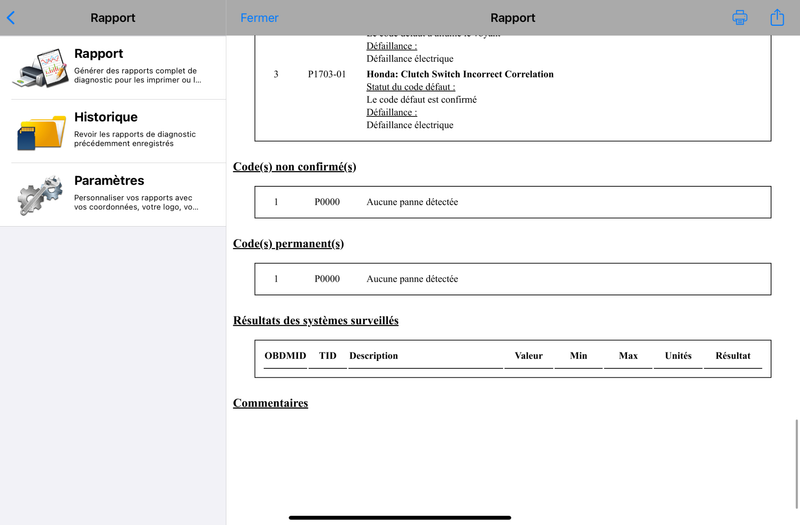Open the Historique menu entry
The image size is (800, 525).
tap(113, 132)
